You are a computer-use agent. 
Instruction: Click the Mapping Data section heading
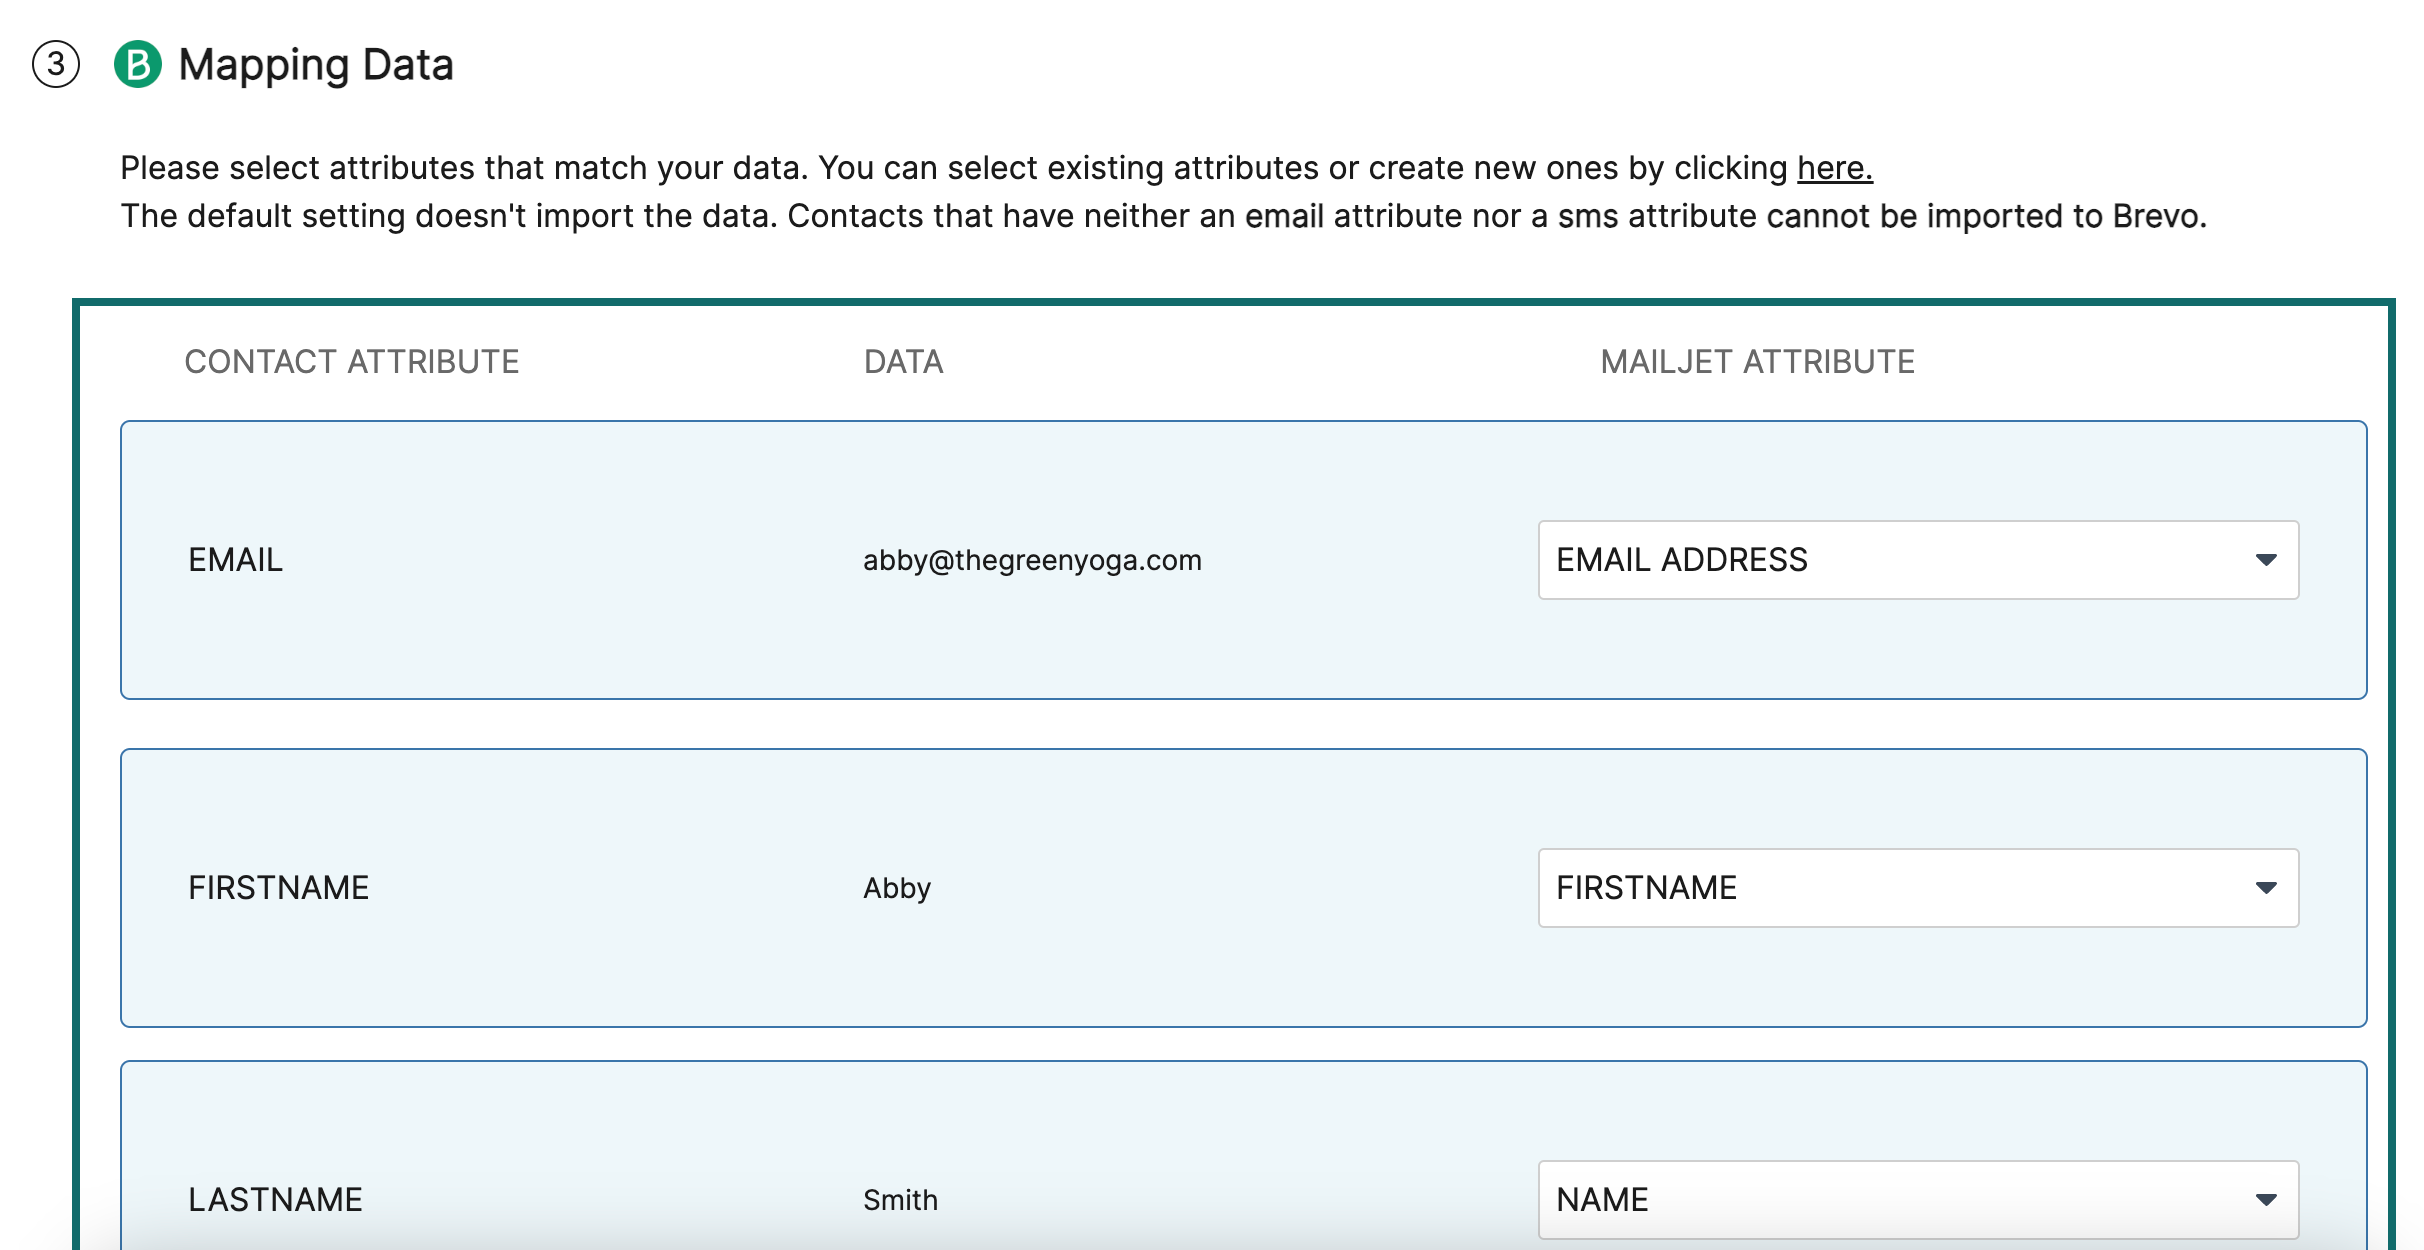pyautogui.click(x=316, y=65)
